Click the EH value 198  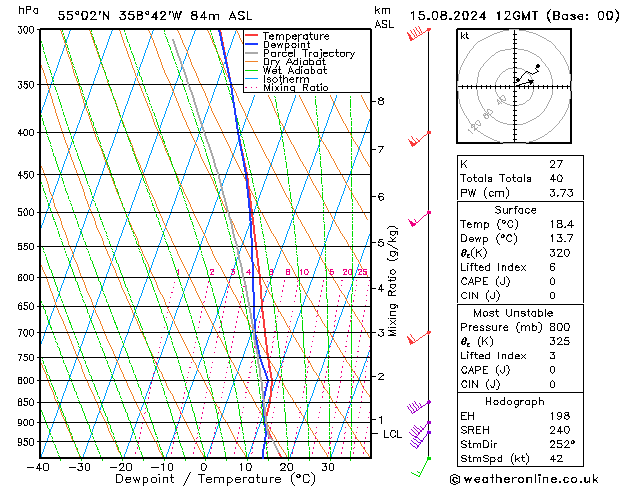560,416
